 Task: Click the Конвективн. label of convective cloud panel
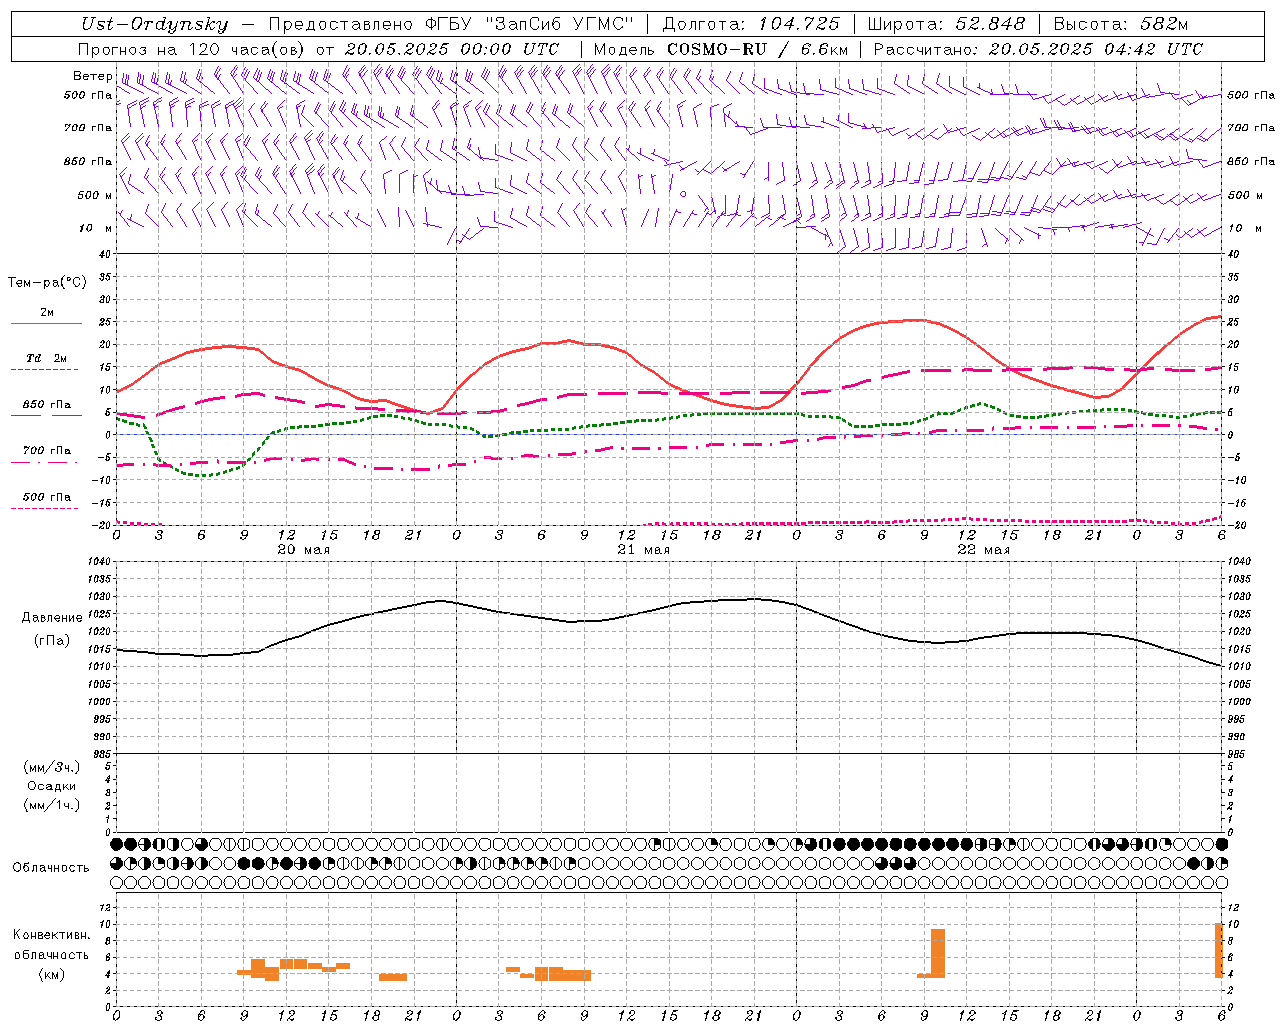click(51, 935)
